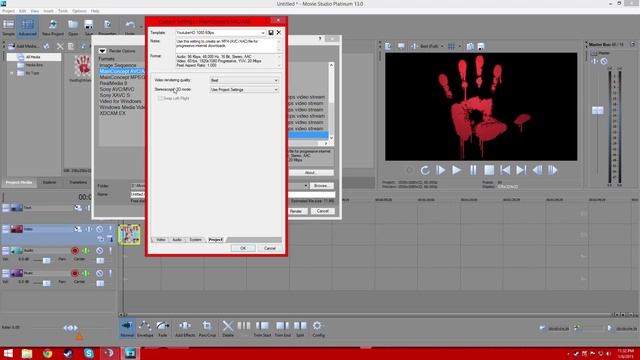Click Play From Start in the preview

pyautogui.click(x=440, y=170)
